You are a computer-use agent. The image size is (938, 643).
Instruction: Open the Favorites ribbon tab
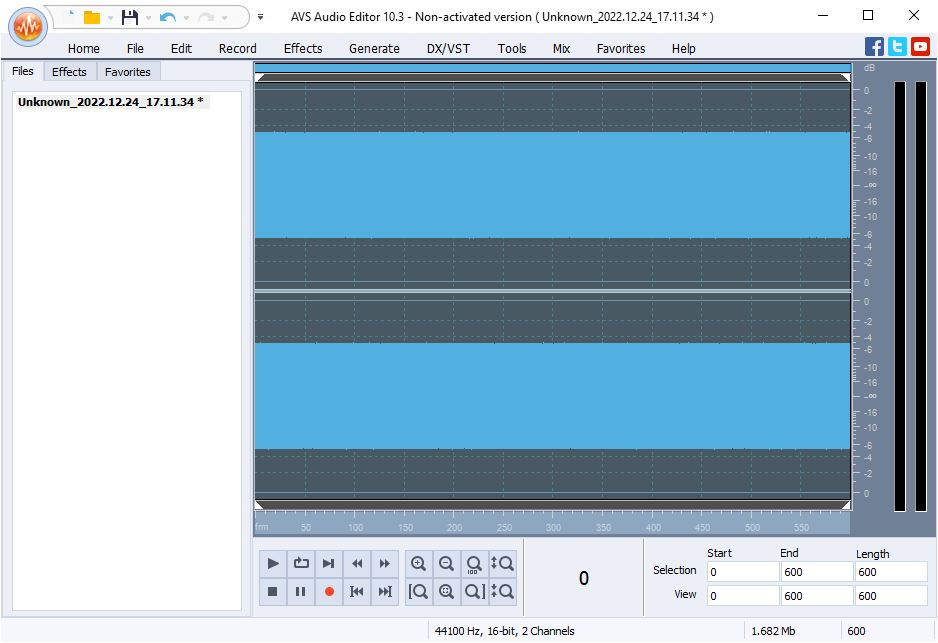(621, 48)
